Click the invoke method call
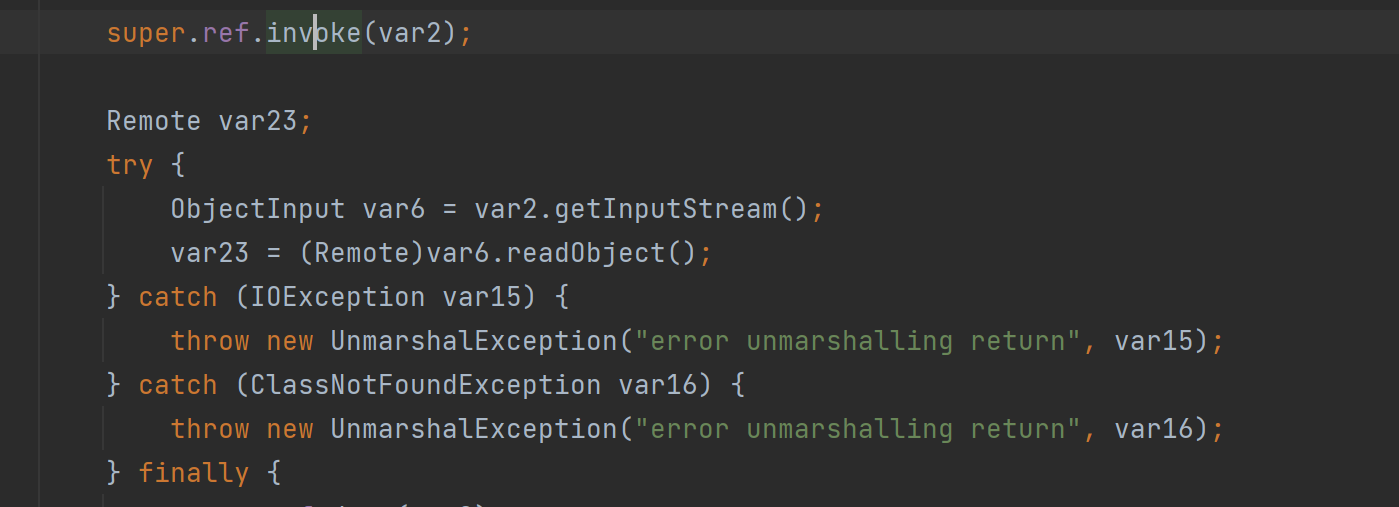The width and height of the screenshot is (1399, 507). pyautogui.click(x=313, y=33)
